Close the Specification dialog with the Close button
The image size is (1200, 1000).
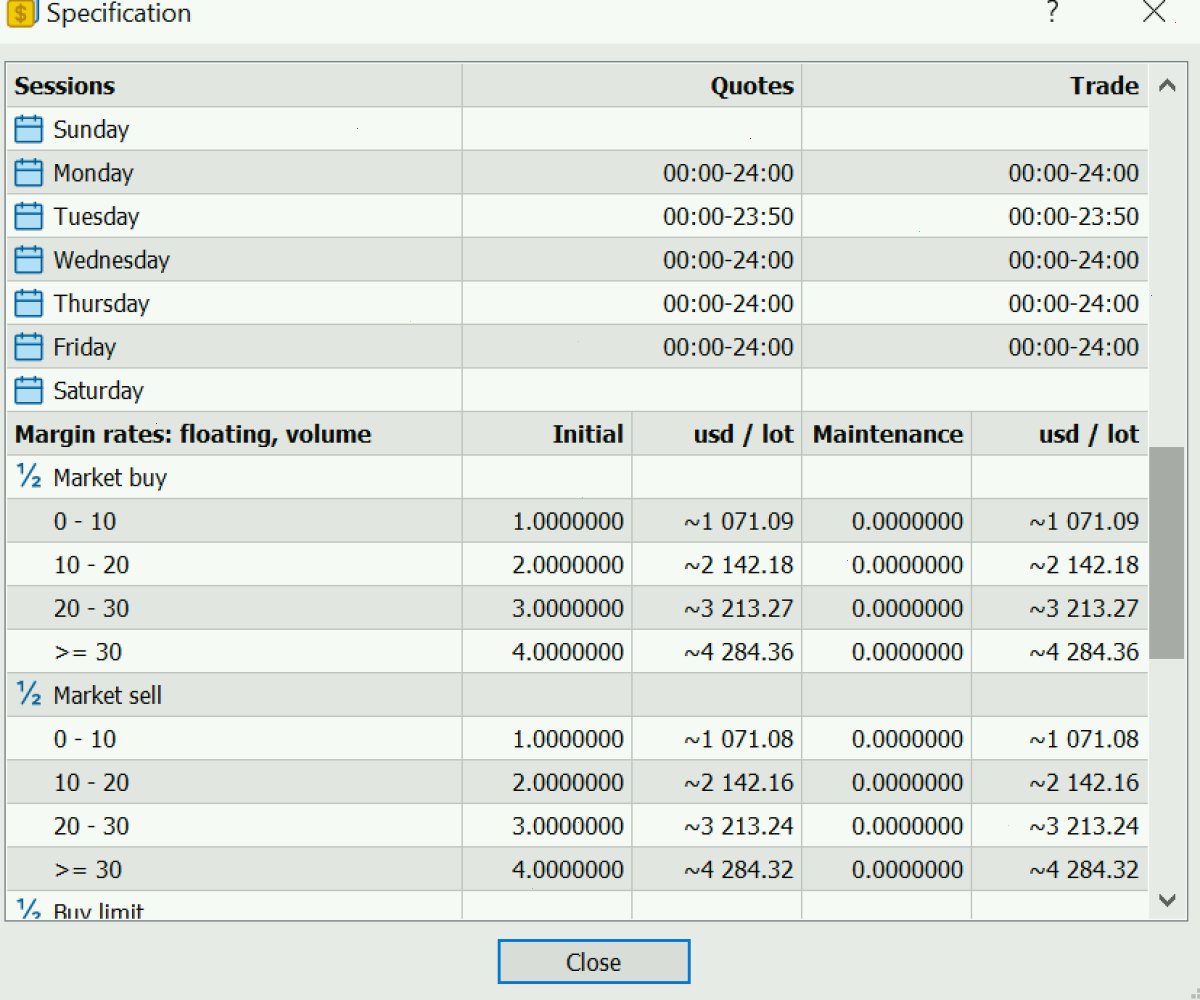pos(594,962)
